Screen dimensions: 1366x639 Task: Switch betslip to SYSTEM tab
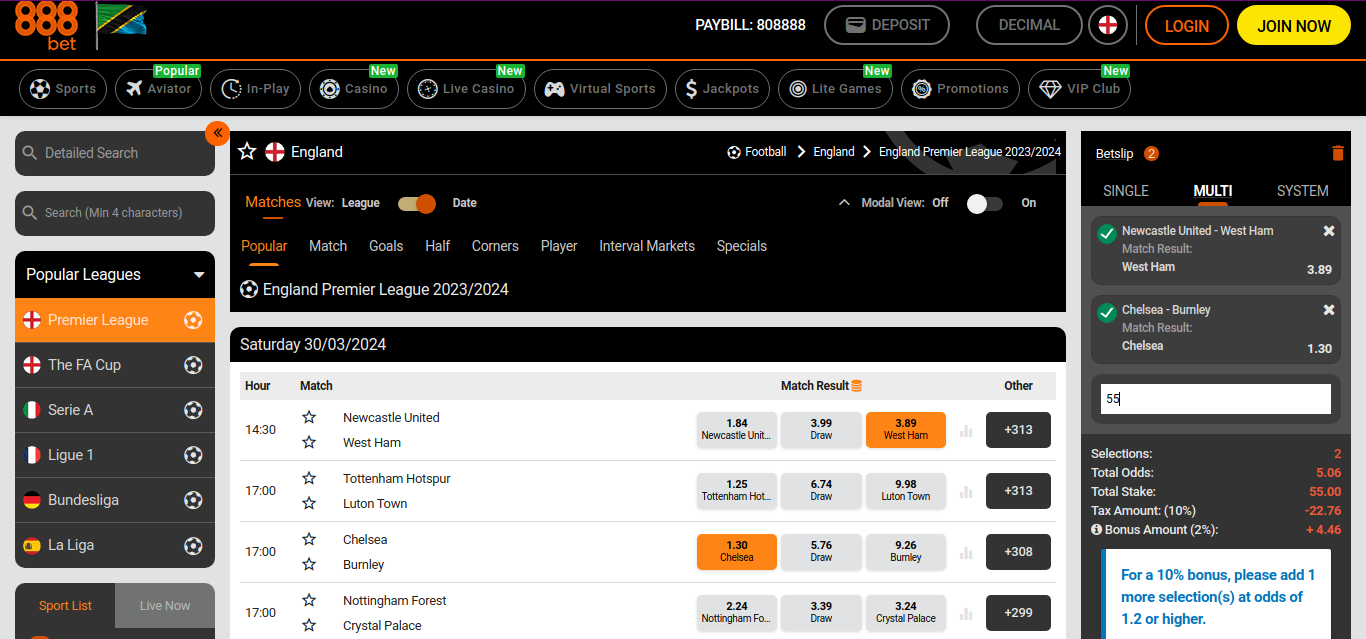(x=1303, y=191)
